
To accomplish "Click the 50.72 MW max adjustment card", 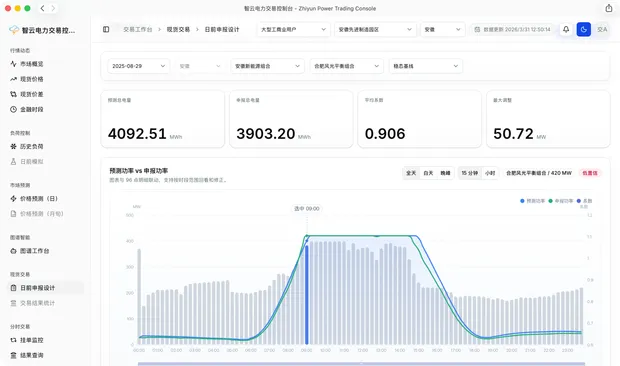I will pos(548,119).
